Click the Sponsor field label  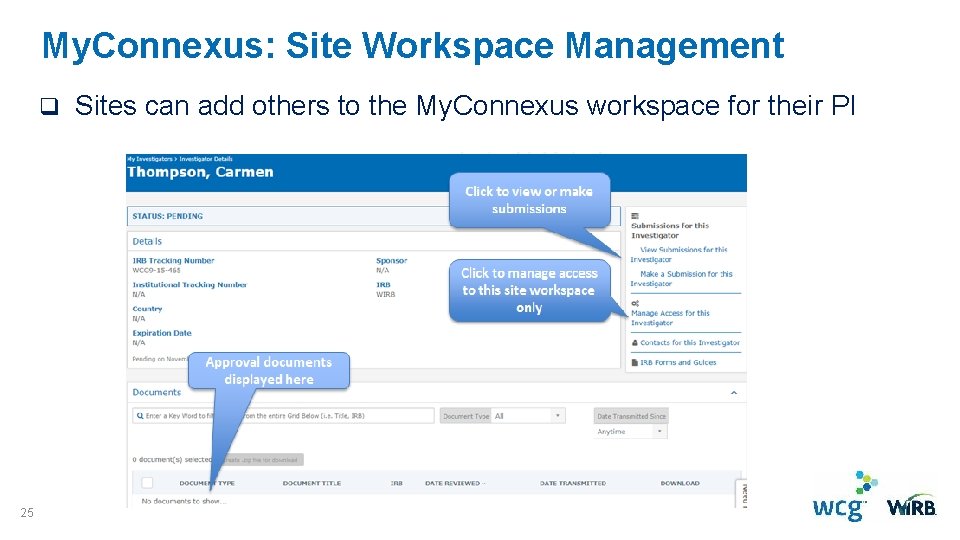391,260
